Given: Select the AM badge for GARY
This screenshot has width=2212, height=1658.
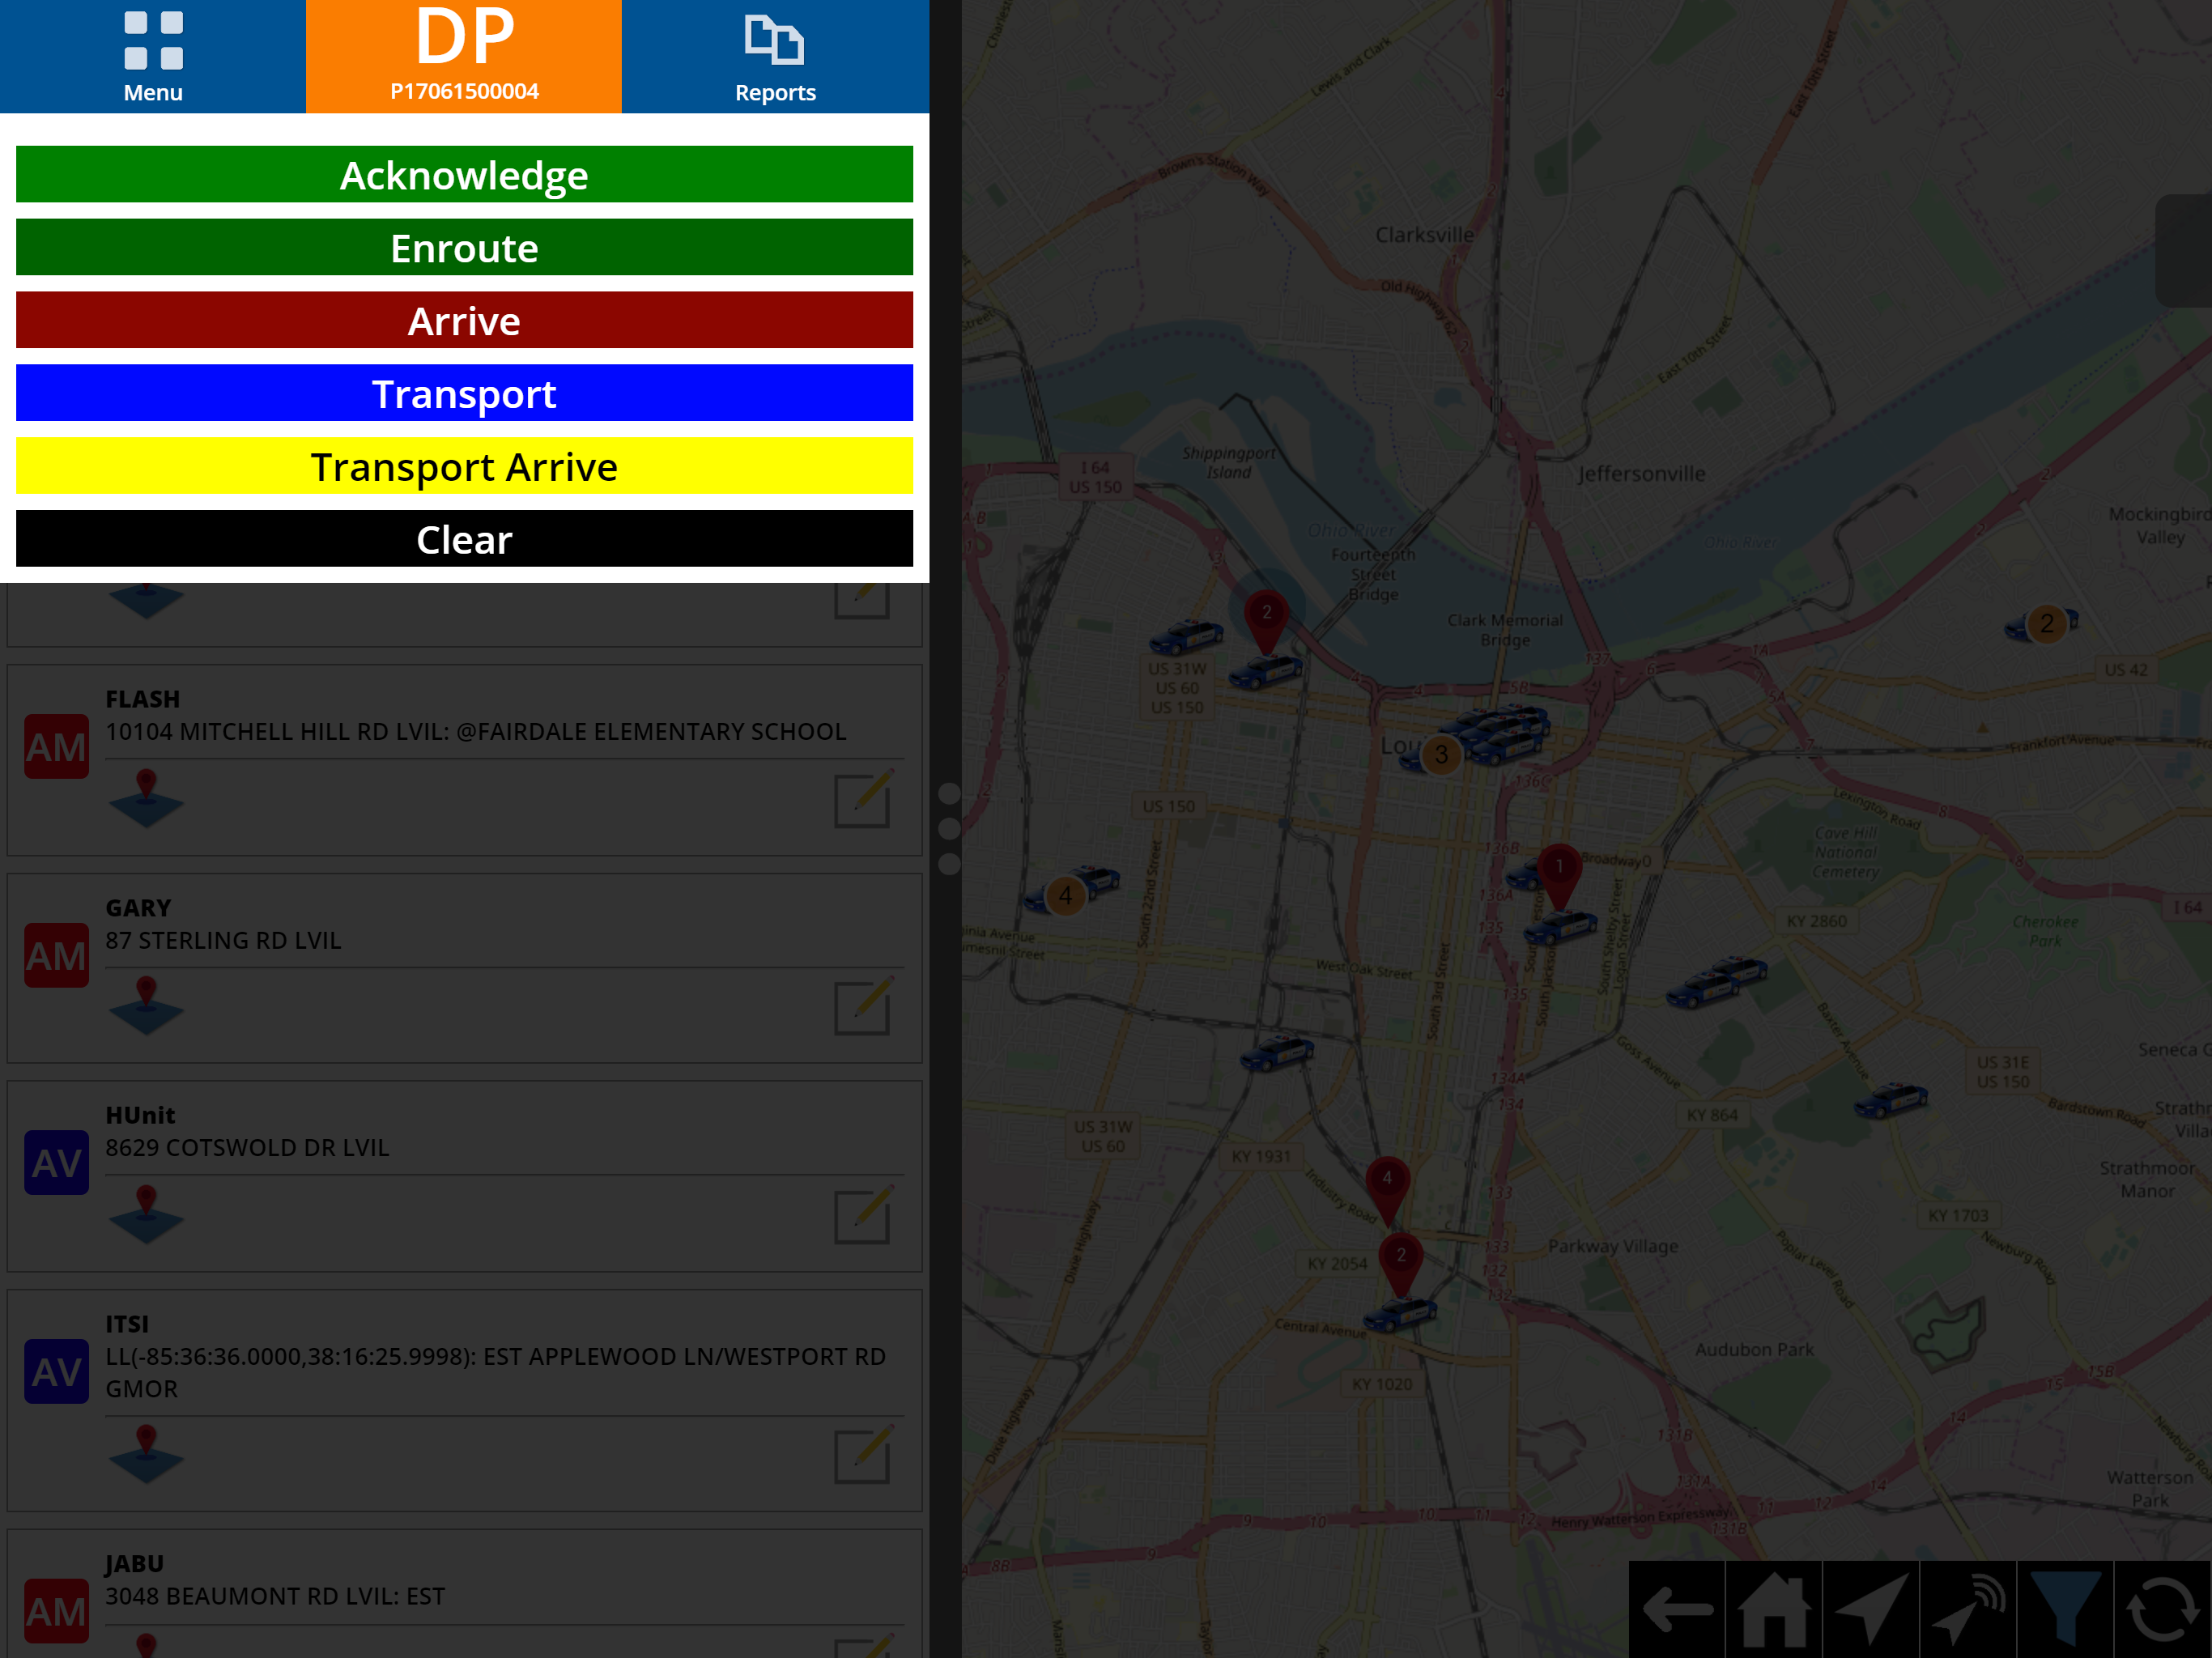Looking at the screenshot, I should tap(56, 956).
